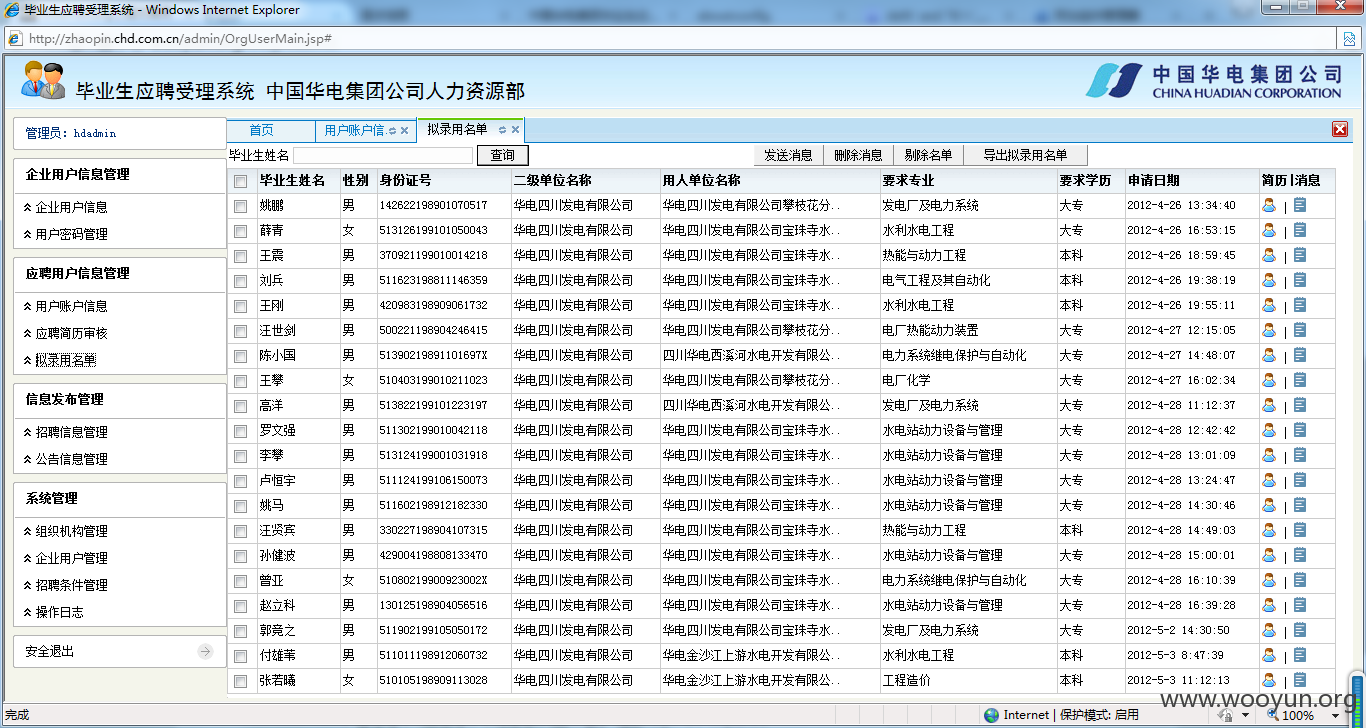This screenshot has width=1366, height=728.
Task: Select the 拟录用名单 tab
Action: (457, 129)
